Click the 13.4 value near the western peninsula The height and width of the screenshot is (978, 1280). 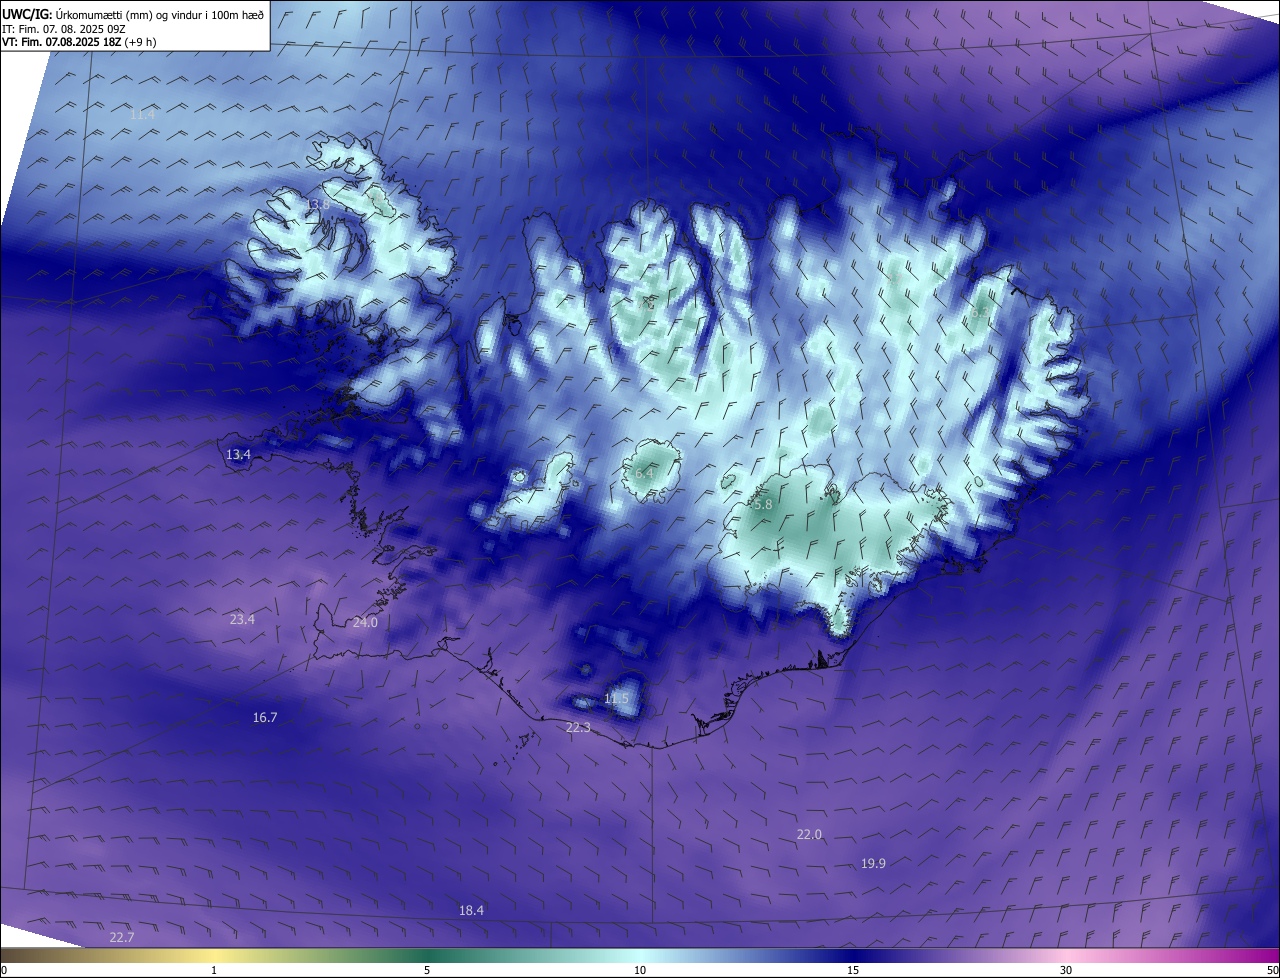click(238, 455)
